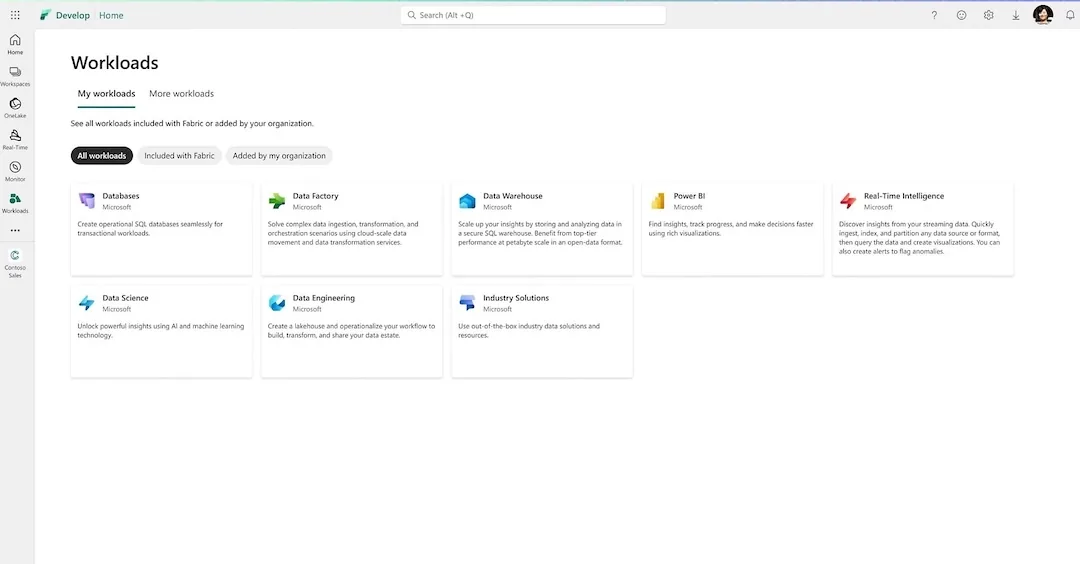Viewport: 1080px width, 564px height.
Task: Open OneLake in the left sidebar
Action: click(15, 108)
